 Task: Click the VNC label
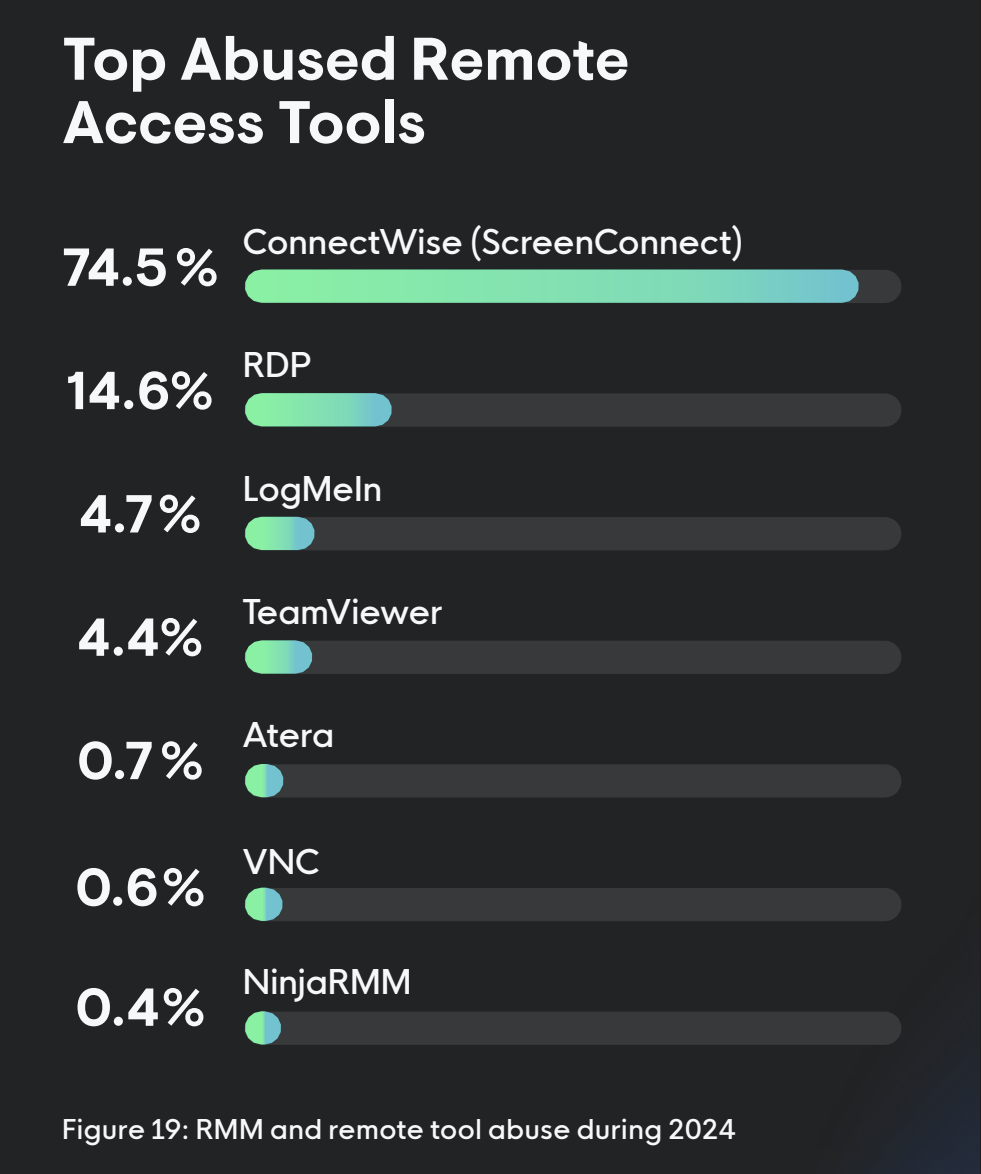click(x=281, y=862)
